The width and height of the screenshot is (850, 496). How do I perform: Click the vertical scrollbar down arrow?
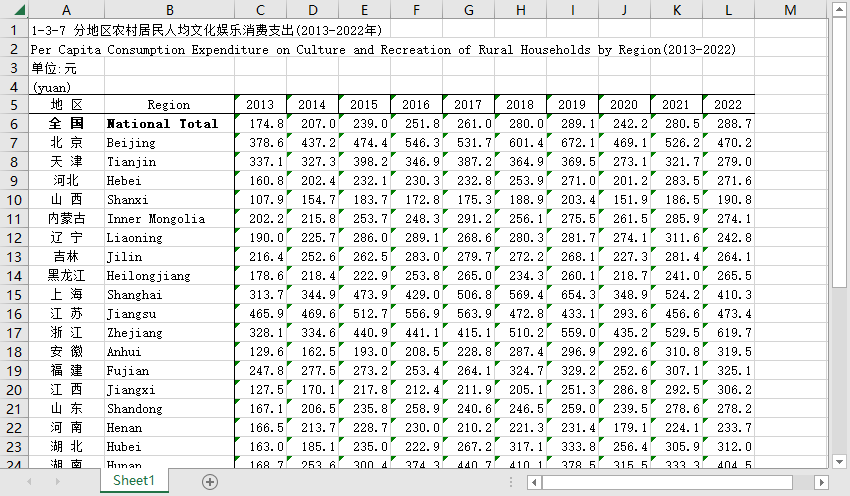point(839,462)
